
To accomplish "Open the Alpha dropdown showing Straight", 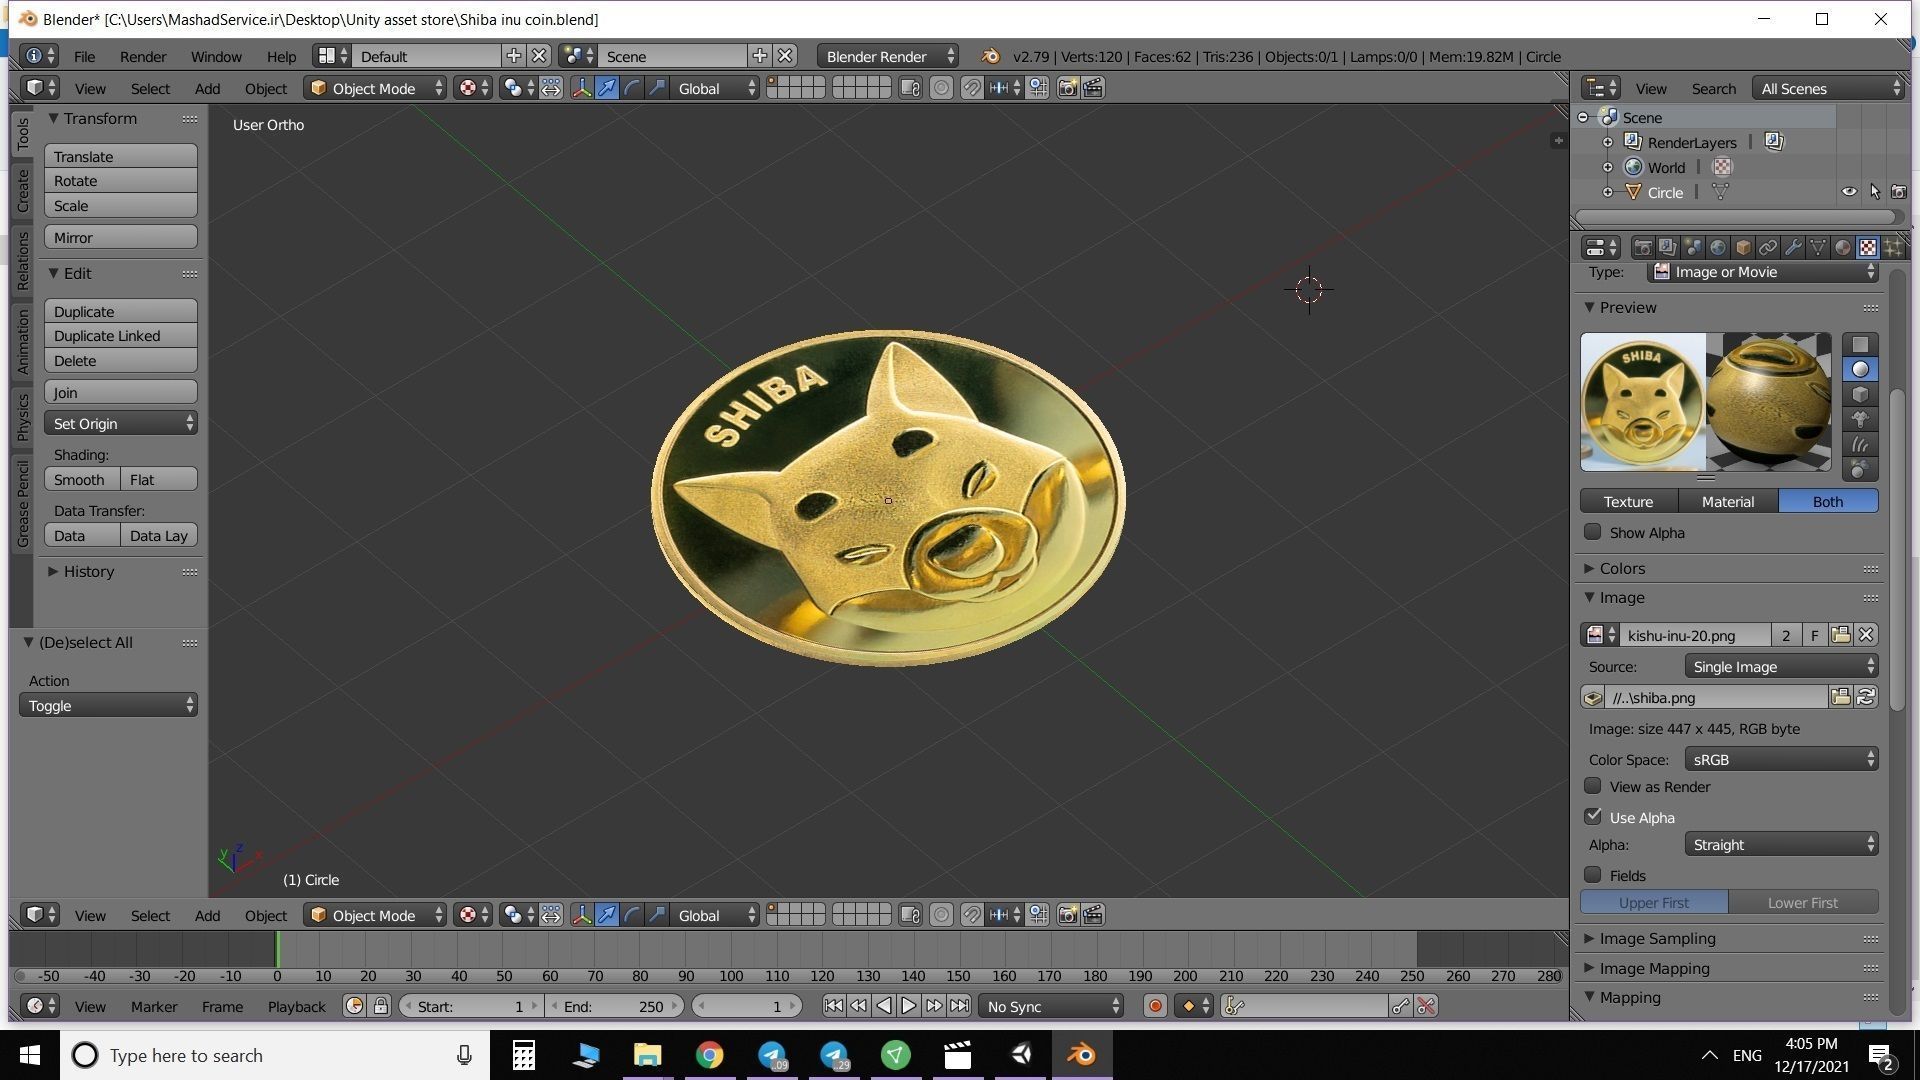I will tap(1781, 844).
